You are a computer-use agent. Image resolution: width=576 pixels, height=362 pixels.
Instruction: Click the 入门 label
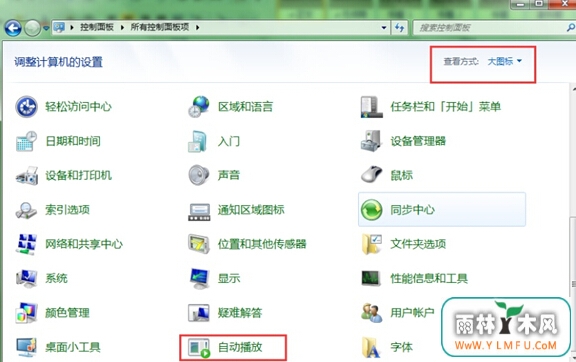pos(228,141)
